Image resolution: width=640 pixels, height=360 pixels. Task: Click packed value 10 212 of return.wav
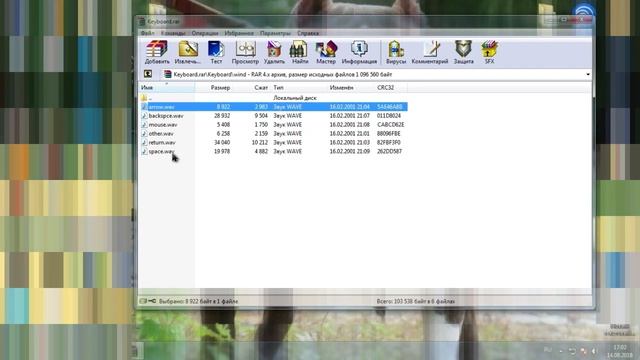[x=260, y=142]
